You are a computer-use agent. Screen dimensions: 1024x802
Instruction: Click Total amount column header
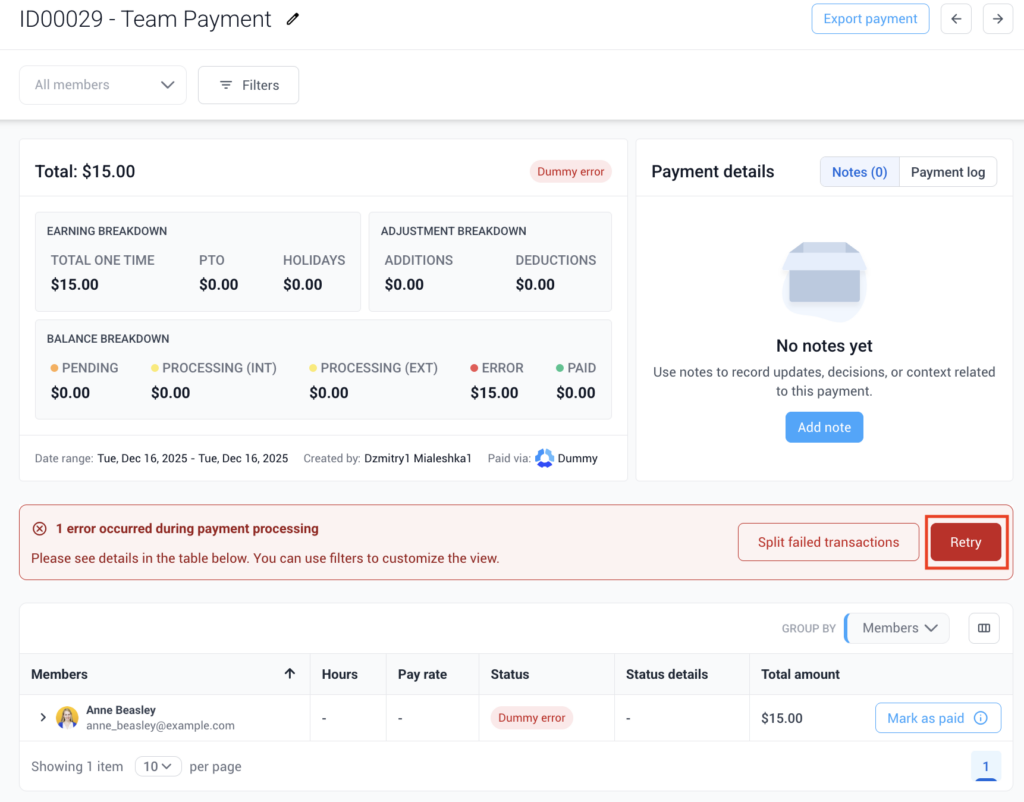click(801, 674)
